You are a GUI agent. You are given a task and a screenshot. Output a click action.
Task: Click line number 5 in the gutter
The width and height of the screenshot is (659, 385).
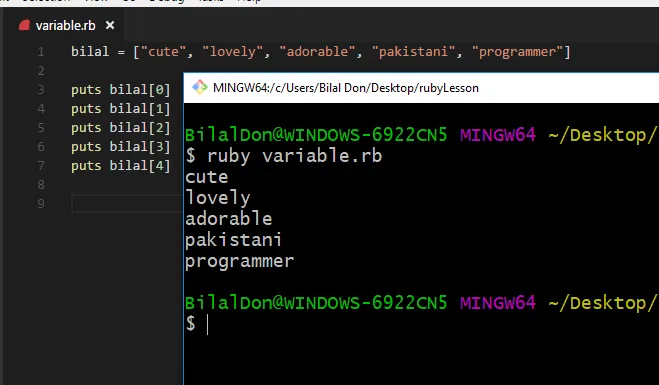click(41, 128)
